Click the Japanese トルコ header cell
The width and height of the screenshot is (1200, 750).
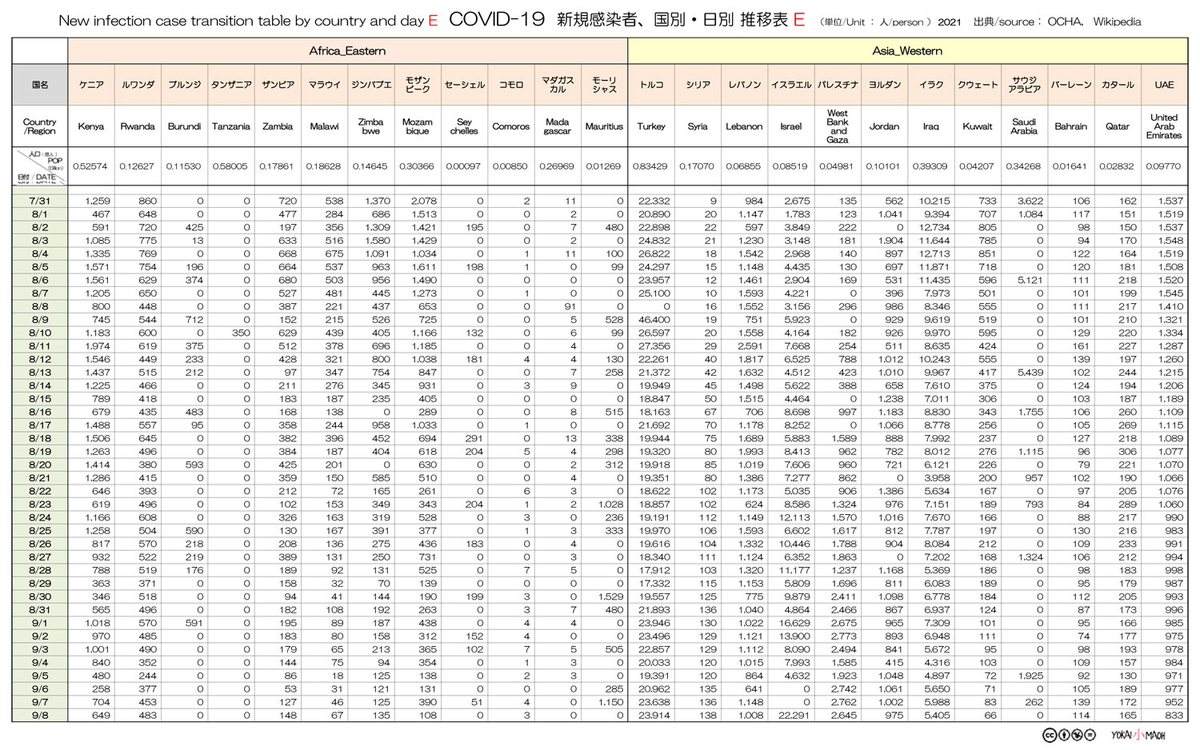(651, 86)
